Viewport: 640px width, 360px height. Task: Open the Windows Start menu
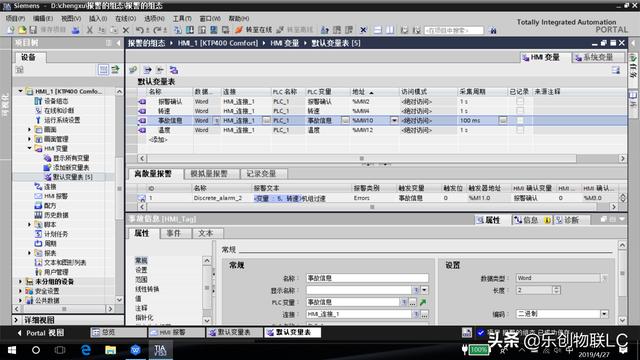[12, 350]
